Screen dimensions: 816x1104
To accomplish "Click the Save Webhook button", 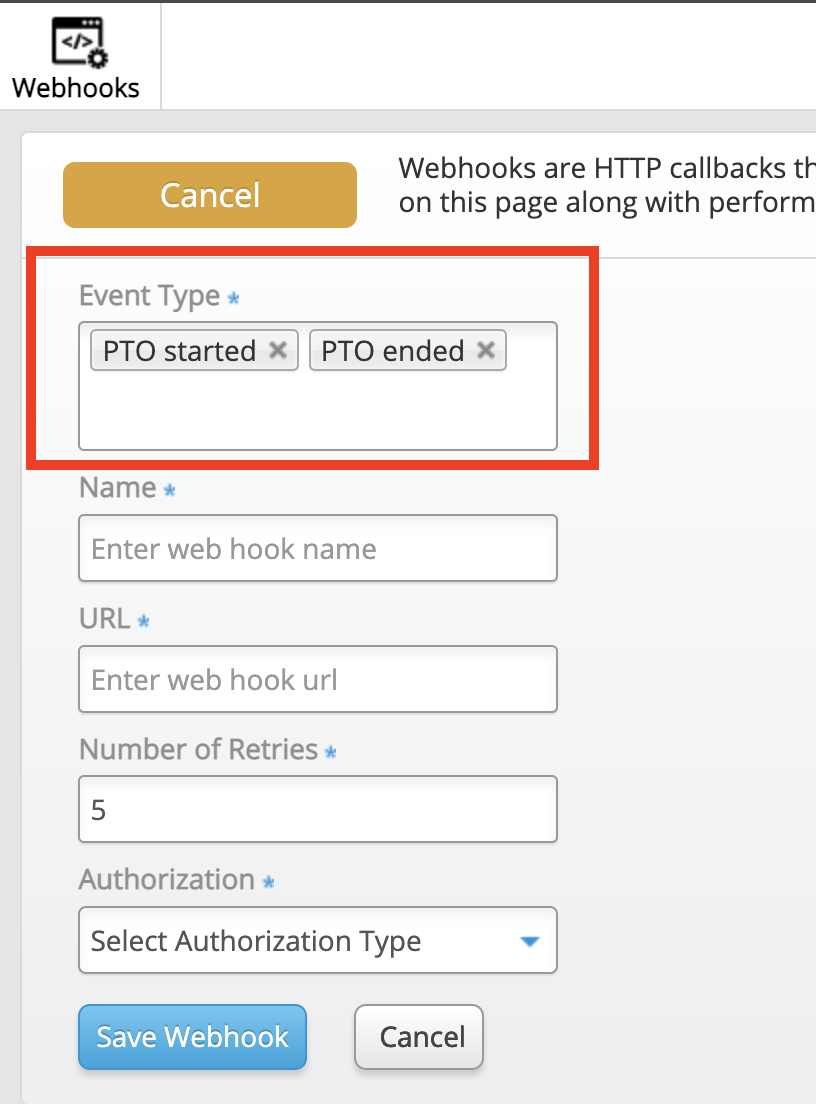I will pos(192,1036).
